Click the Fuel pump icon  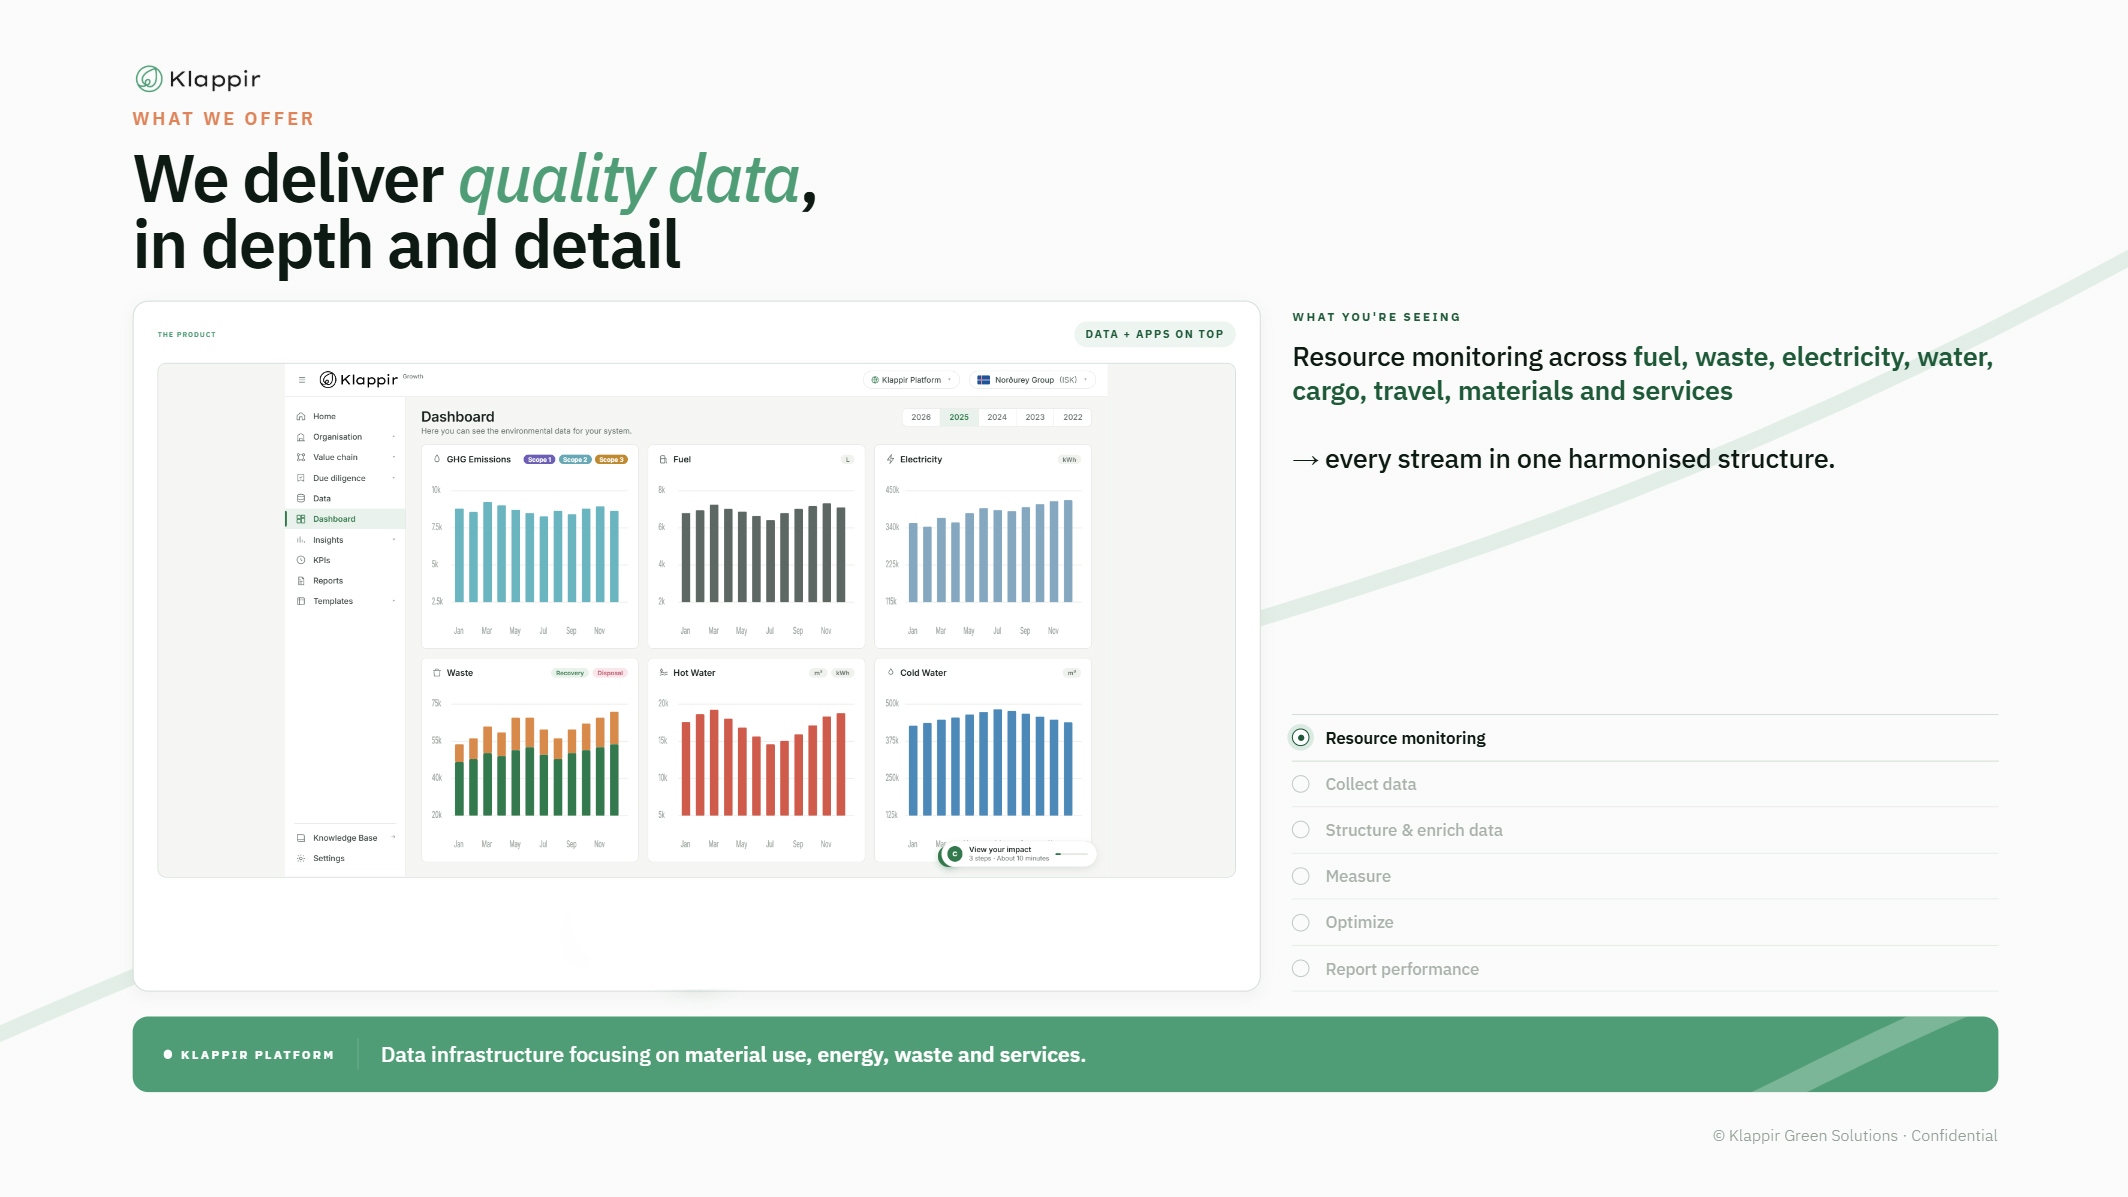tap(663, 459)
